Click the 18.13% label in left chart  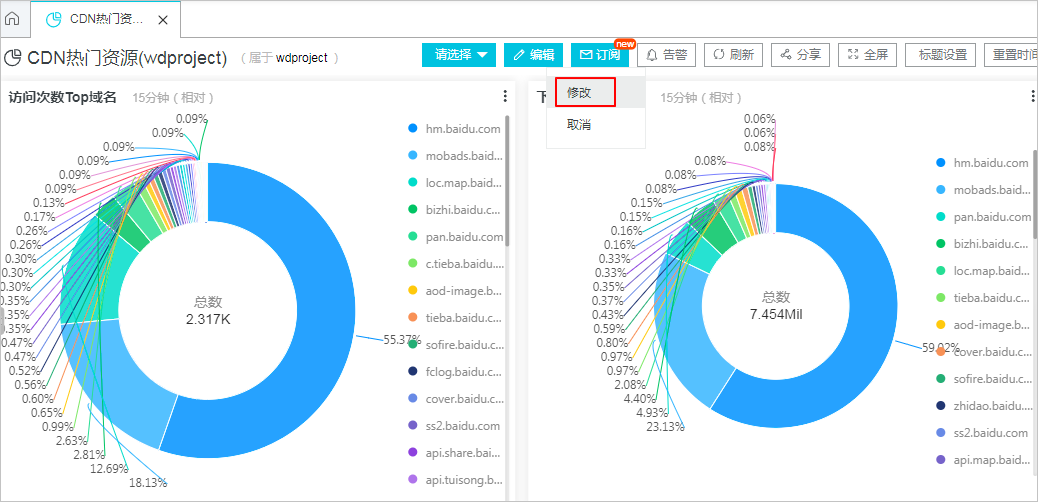click(x=148, y=483)
